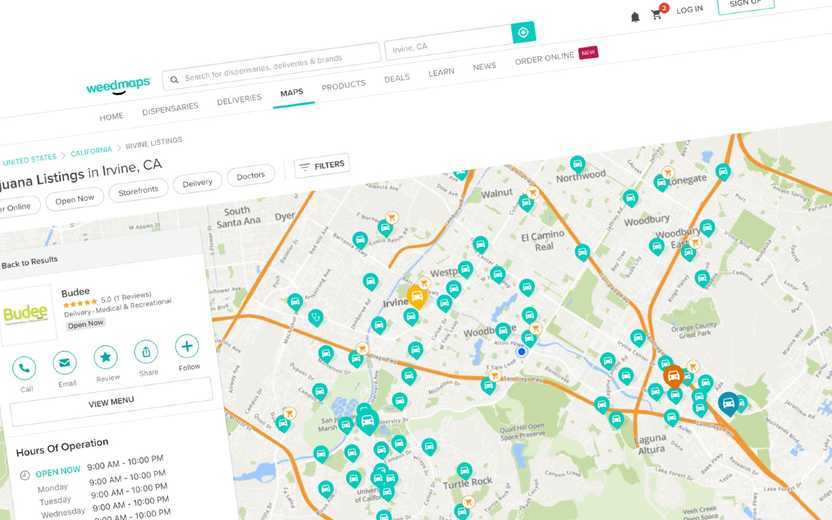Select the dark blue delivery map pin

pos(729,404)
